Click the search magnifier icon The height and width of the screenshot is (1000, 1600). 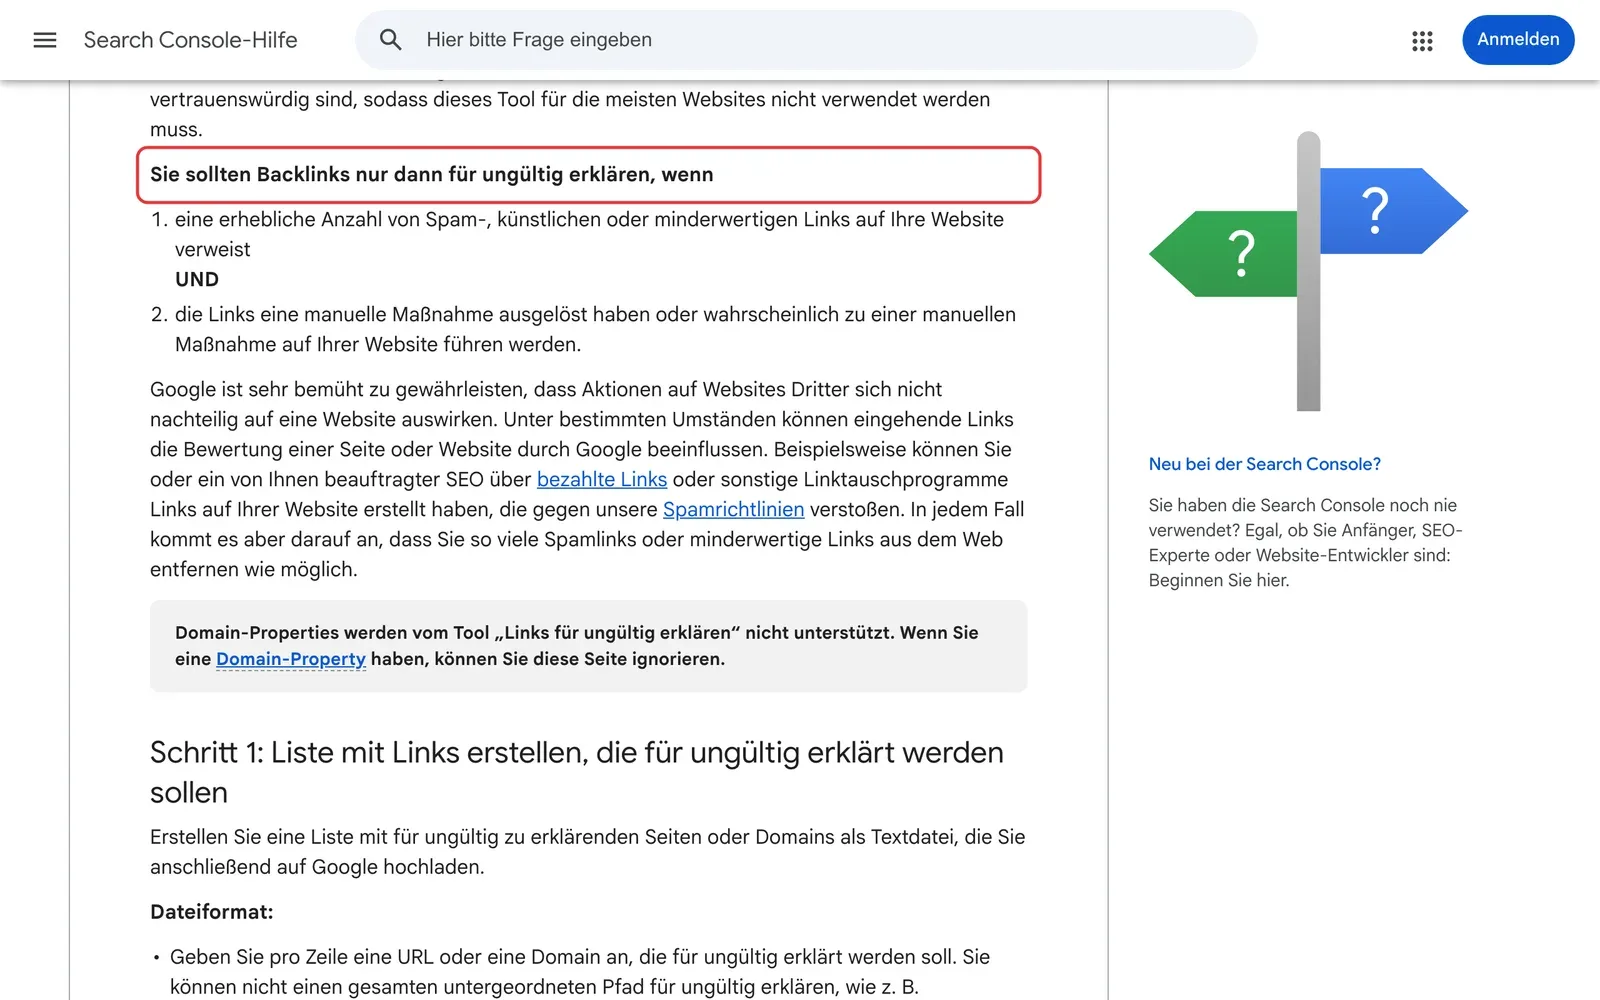(x=391, y=40)
